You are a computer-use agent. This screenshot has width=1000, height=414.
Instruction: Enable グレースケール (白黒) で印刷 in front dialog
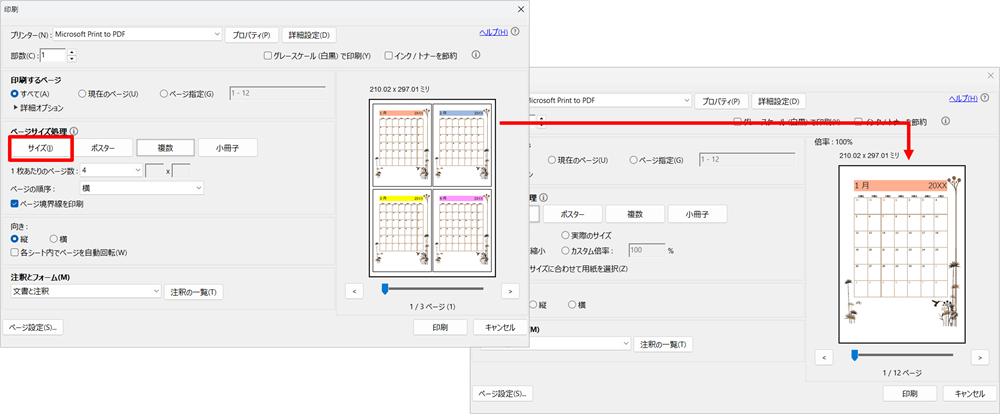(268, 55)
